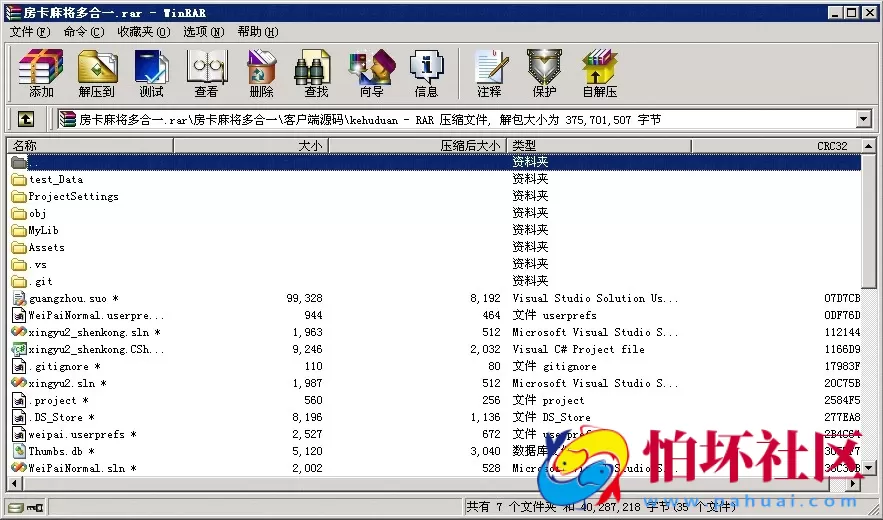Go up one folder level button

click(x=26, y=119)
